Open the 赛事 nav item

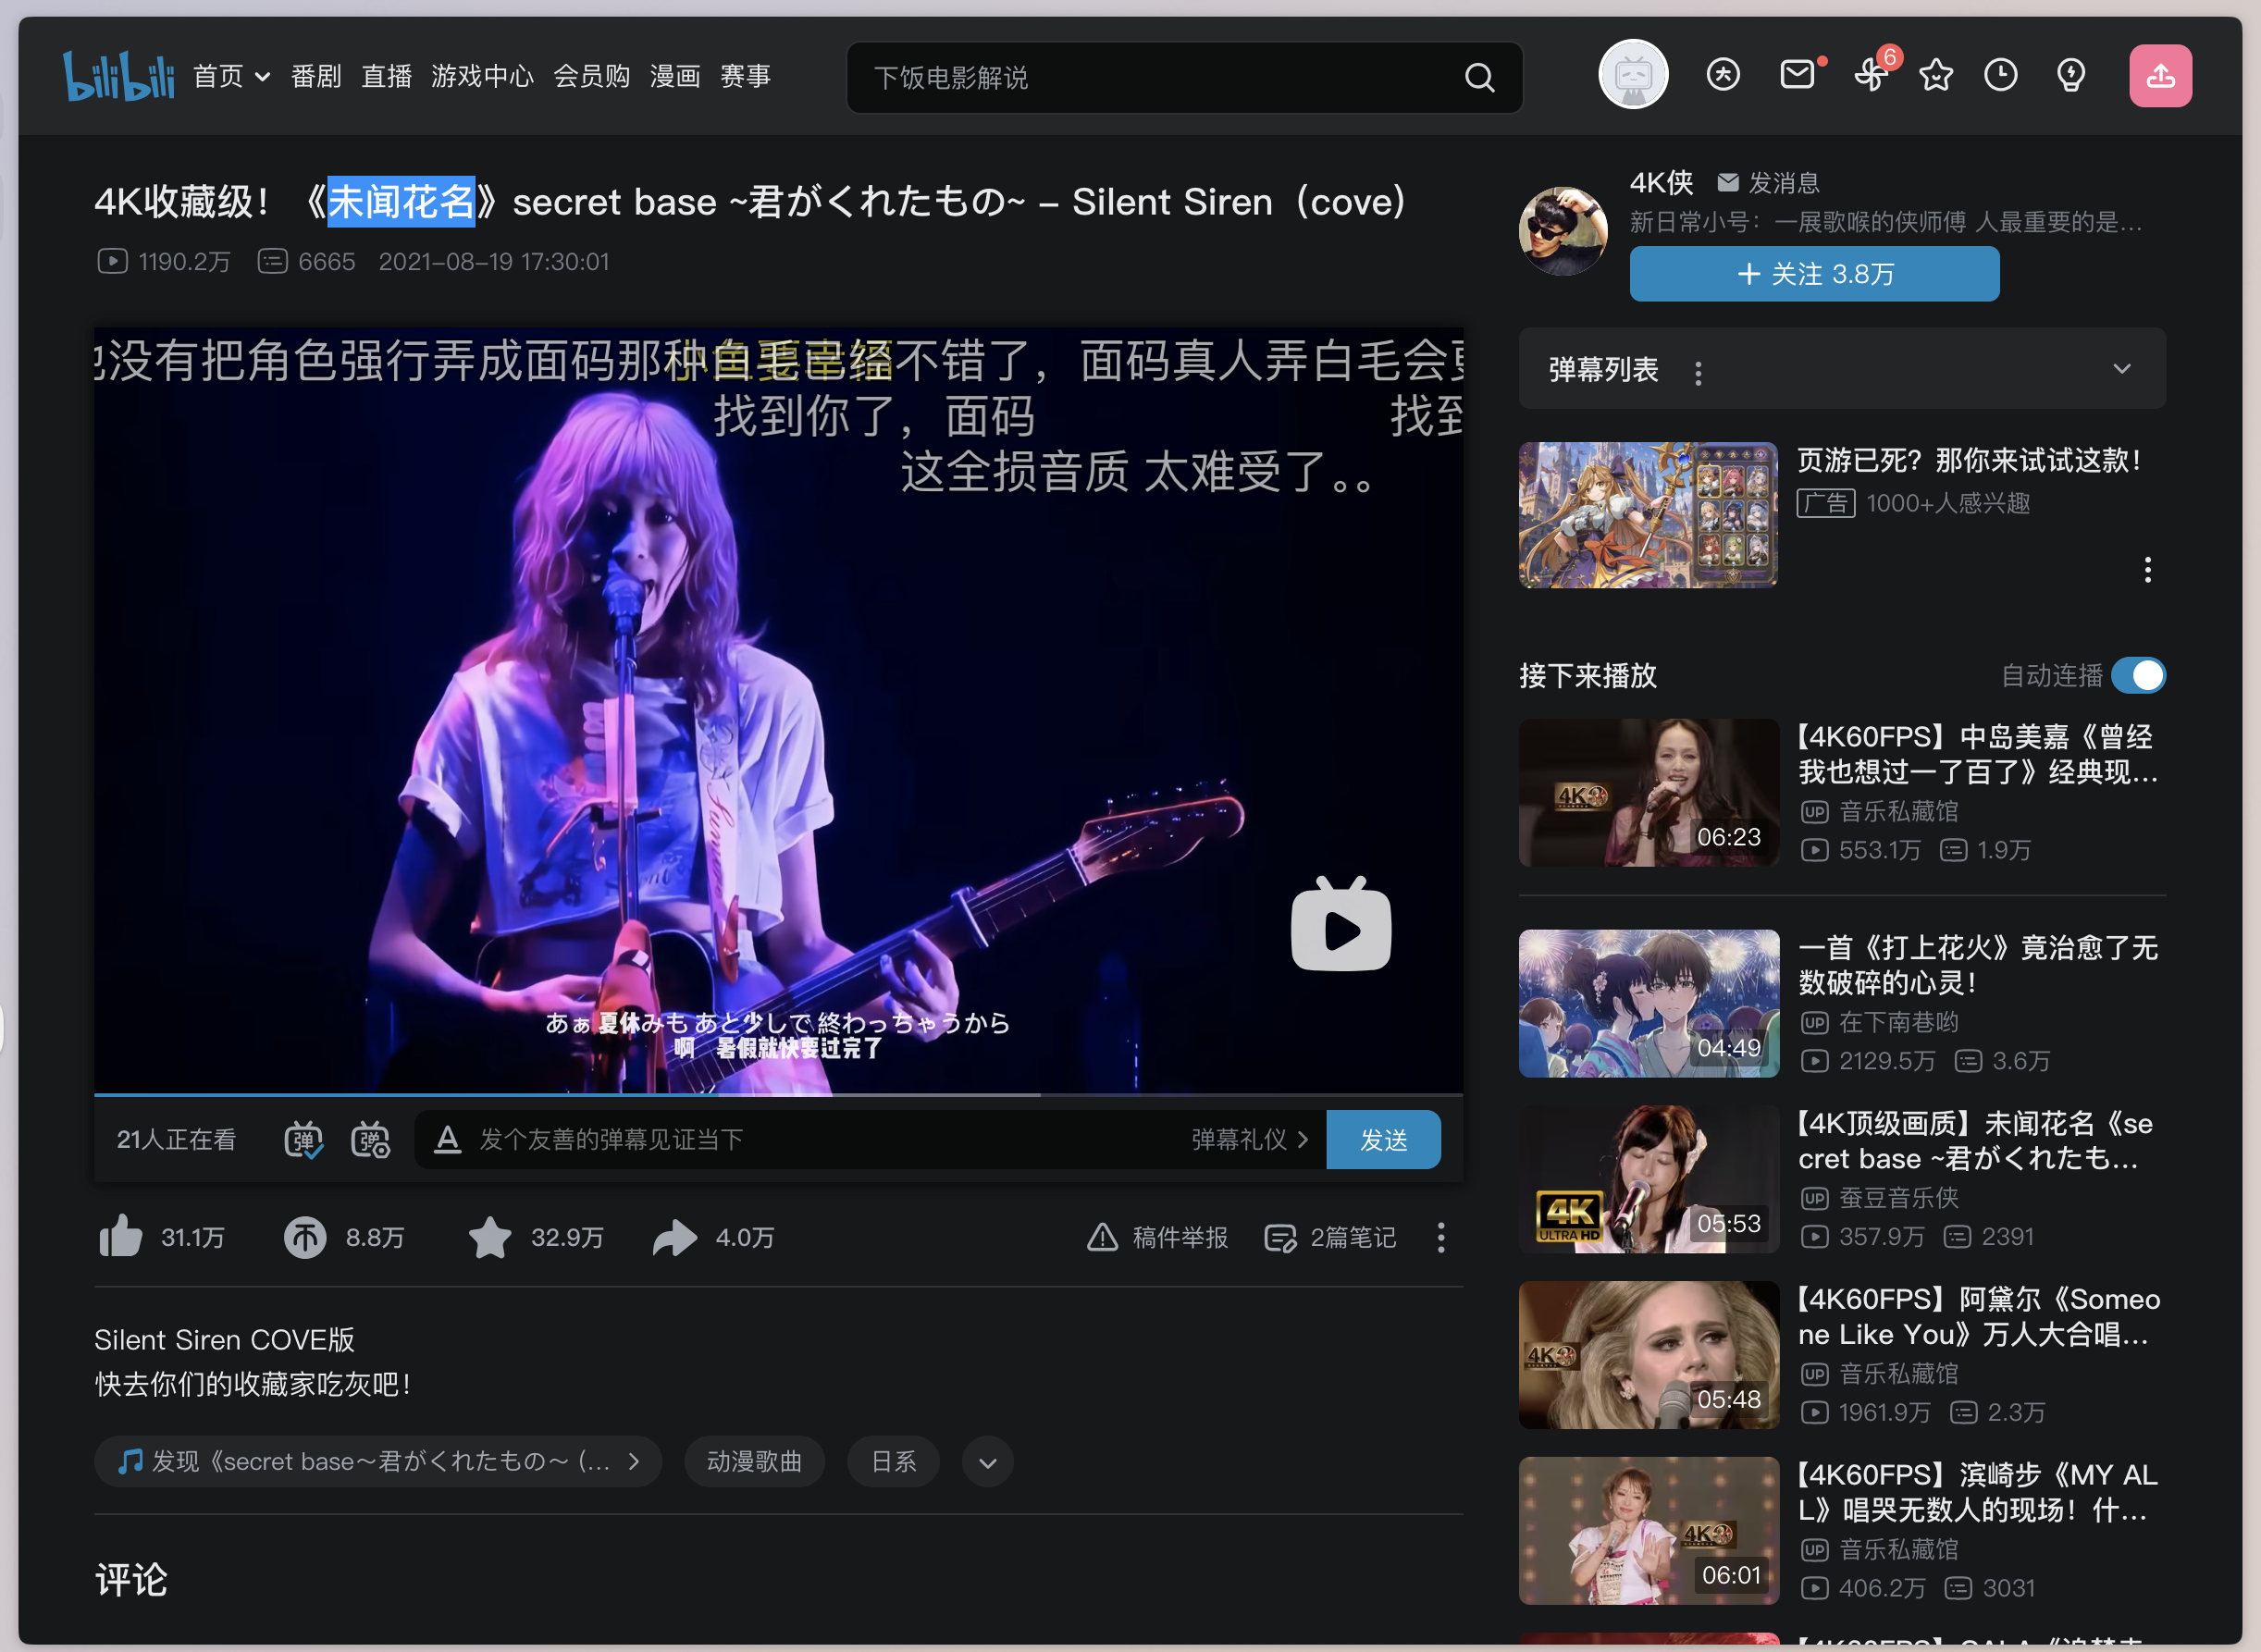coord(745,76)
